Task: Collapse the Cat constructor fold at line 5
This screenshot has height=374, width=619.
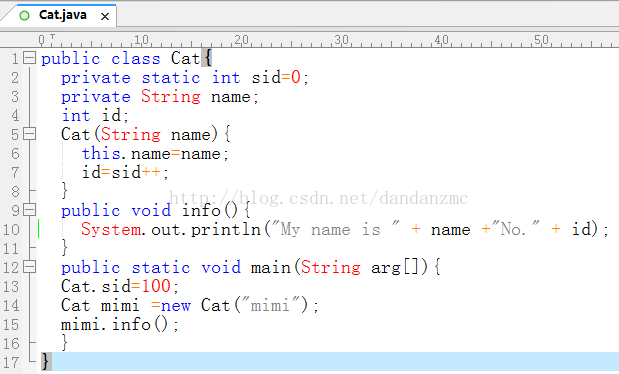Action: [29, 133]
